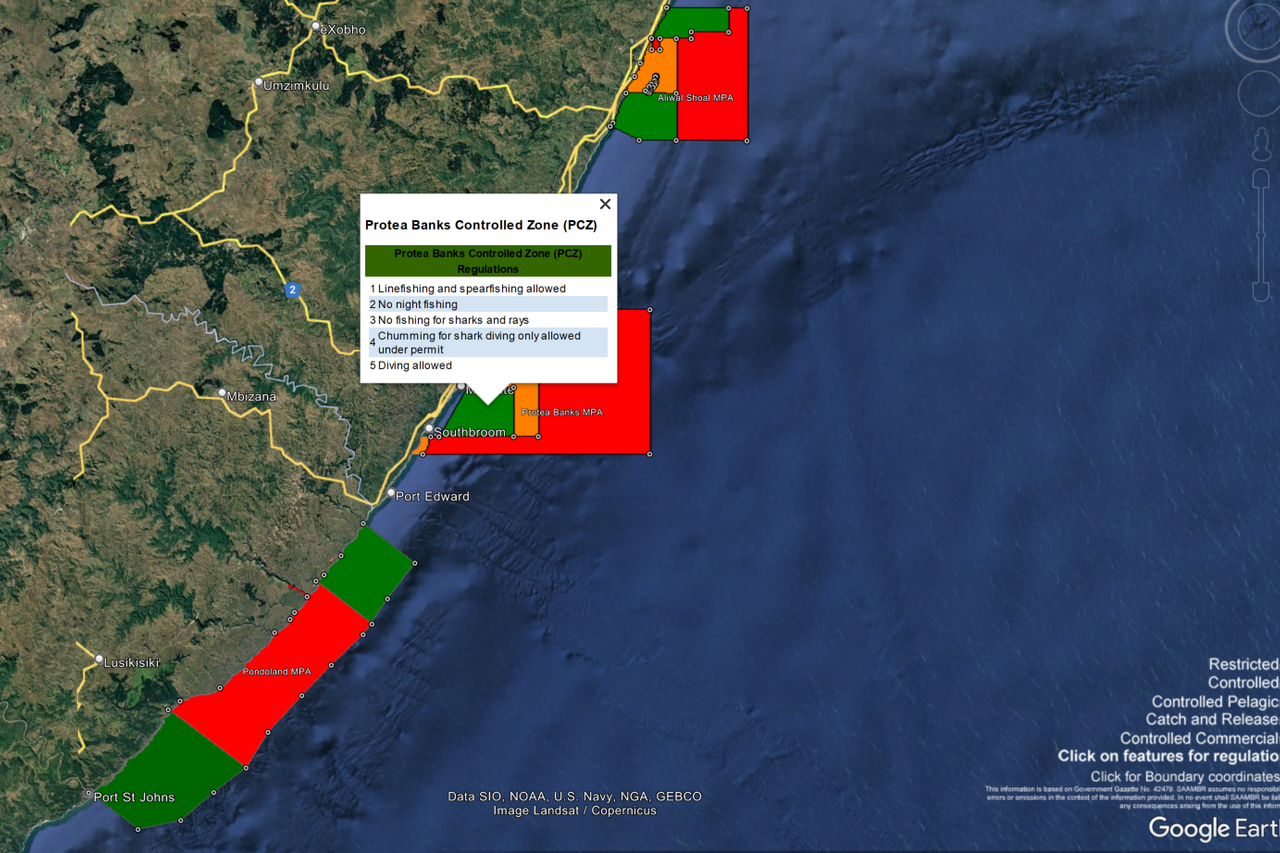Click the Umzimkulu place marker dot
Viewport: 1280px width, 853px height.
coord(260,83)
